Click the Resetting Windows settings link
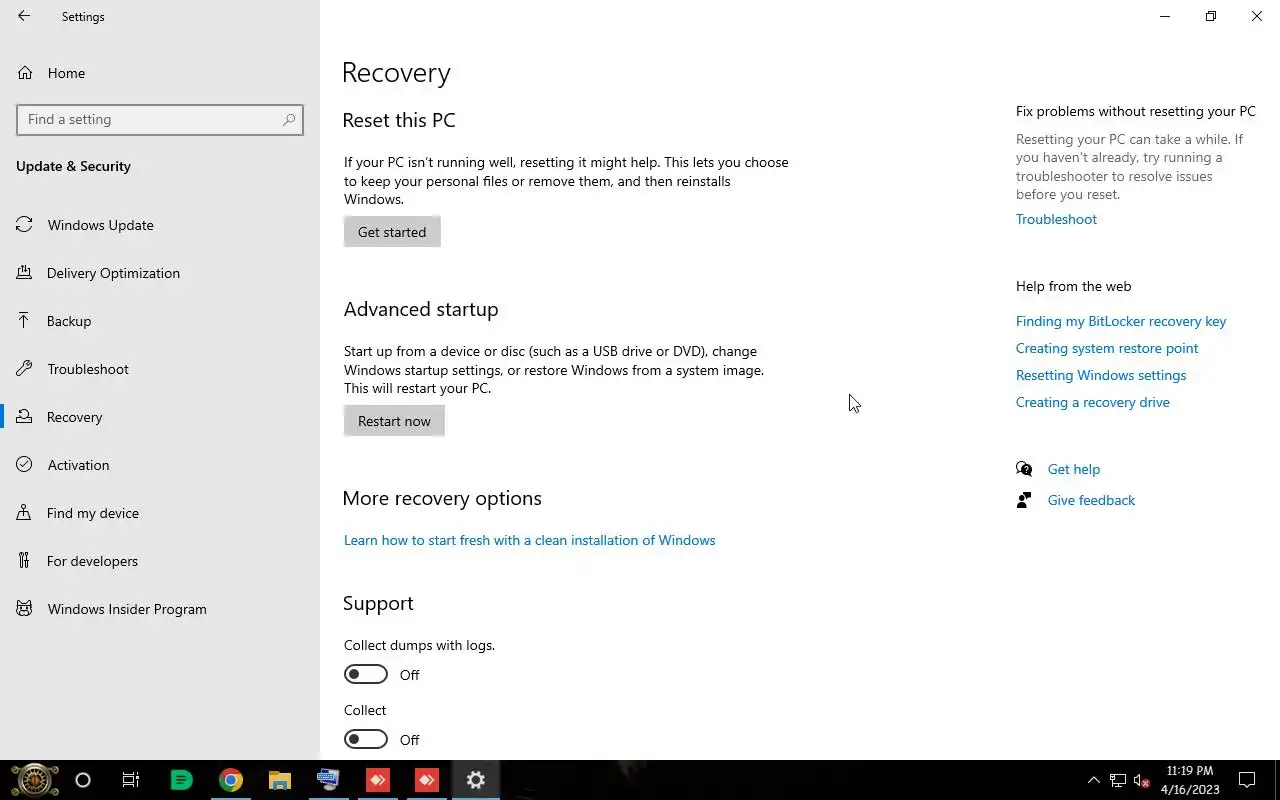1280x800 pixels. [x=1101, y=375]
